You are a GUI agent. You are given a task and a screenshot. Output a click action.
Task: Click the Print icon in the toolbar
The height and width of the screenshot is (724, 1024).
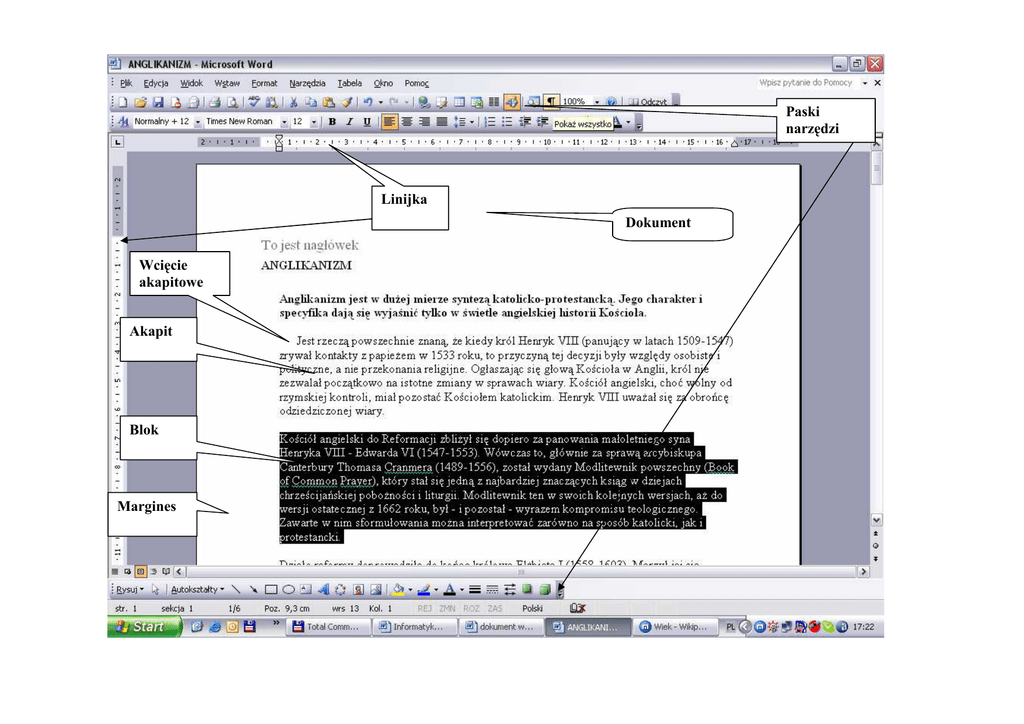[214, 102]
